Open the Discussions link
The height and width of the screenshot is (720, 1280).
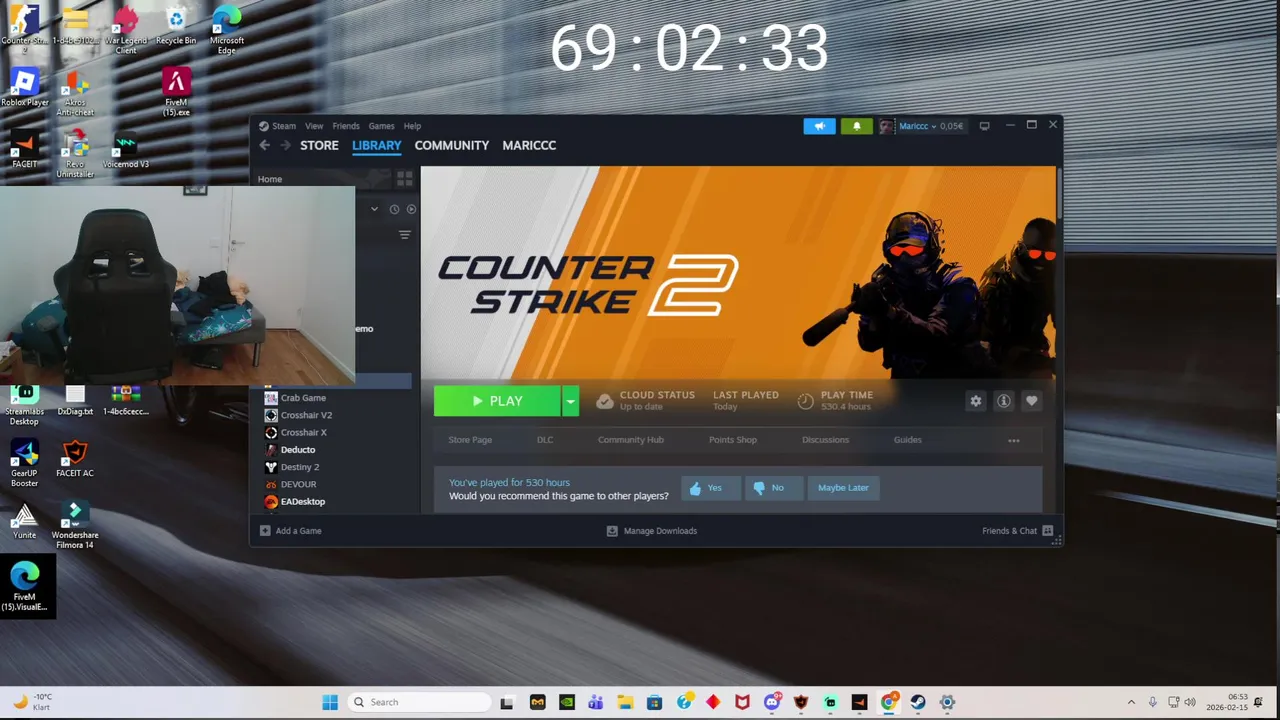click(x=825, y=440)
